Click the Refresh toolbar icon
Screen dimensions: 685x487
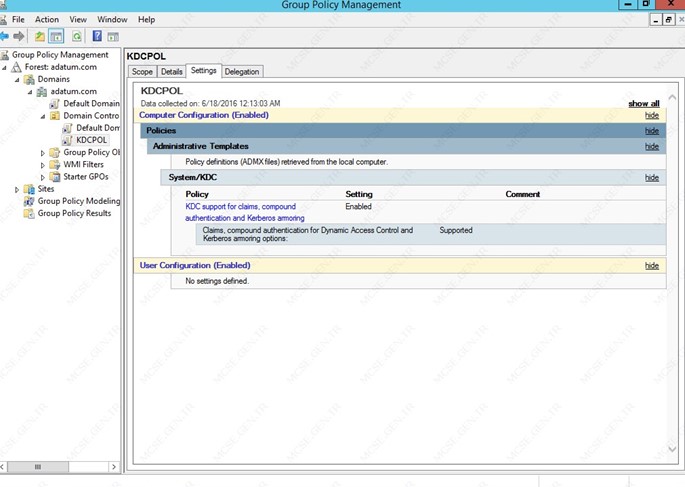[77, 36]
